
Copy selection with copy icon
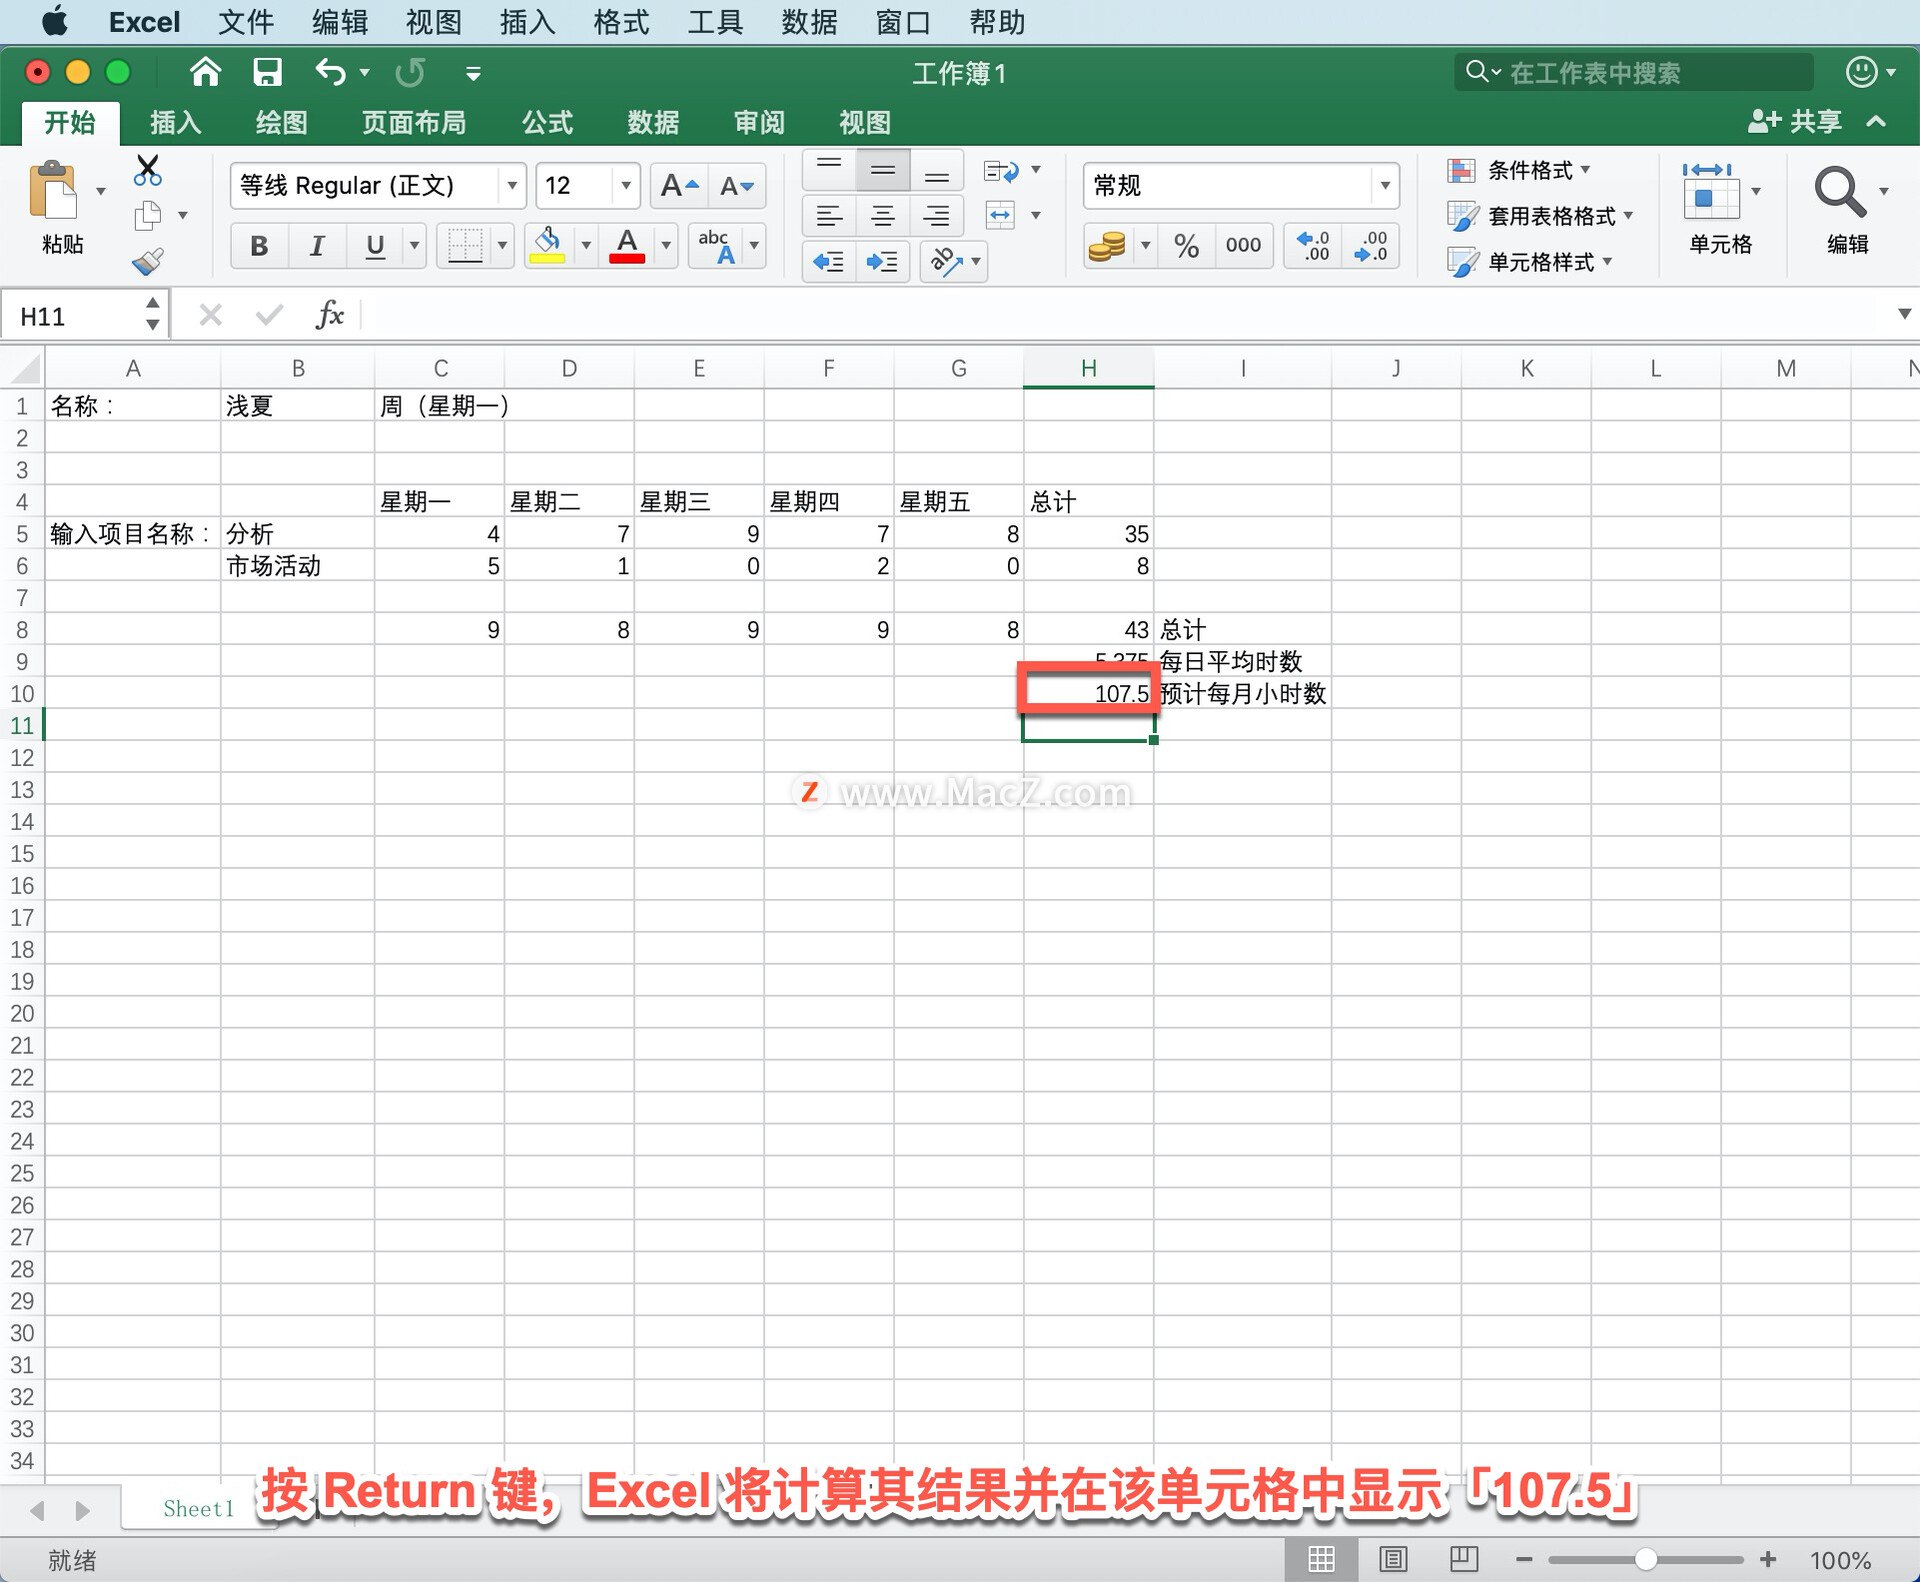(x=148, y=215)
